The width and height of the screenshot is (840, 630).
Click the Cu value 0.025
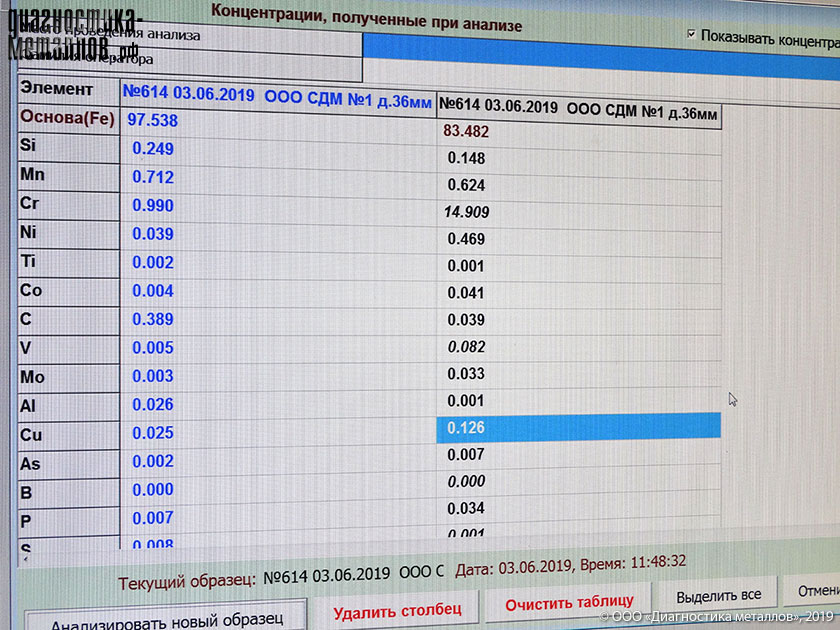153,432
